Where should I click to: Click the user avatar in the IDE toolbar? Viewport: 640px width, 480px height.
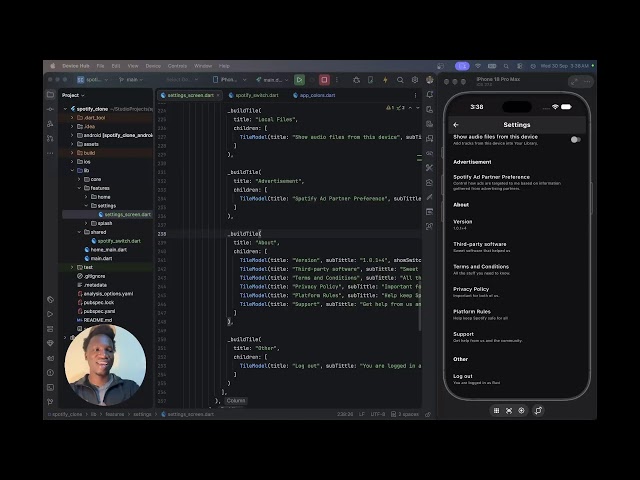click(x=429, y=80)
